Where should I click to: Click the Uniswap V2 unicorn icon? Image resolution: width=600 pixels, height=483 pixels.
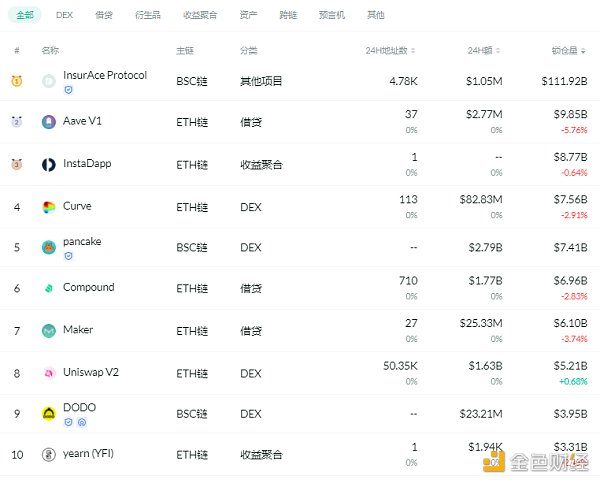[x=49, y=372]
